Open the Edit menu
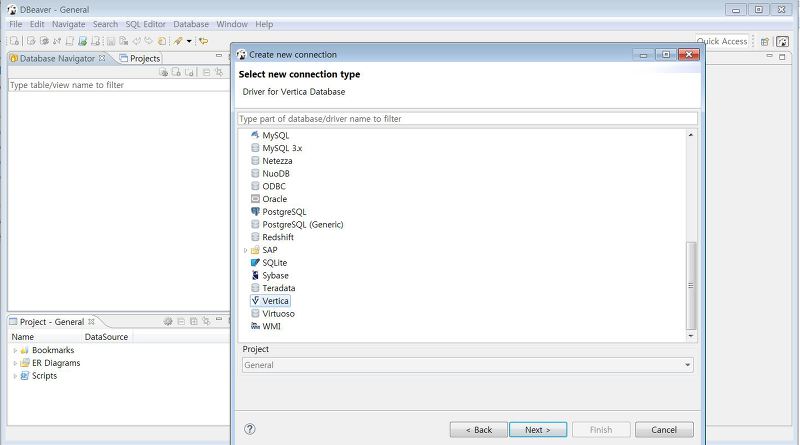Screen dimensions: 800x445 (37, 24)
